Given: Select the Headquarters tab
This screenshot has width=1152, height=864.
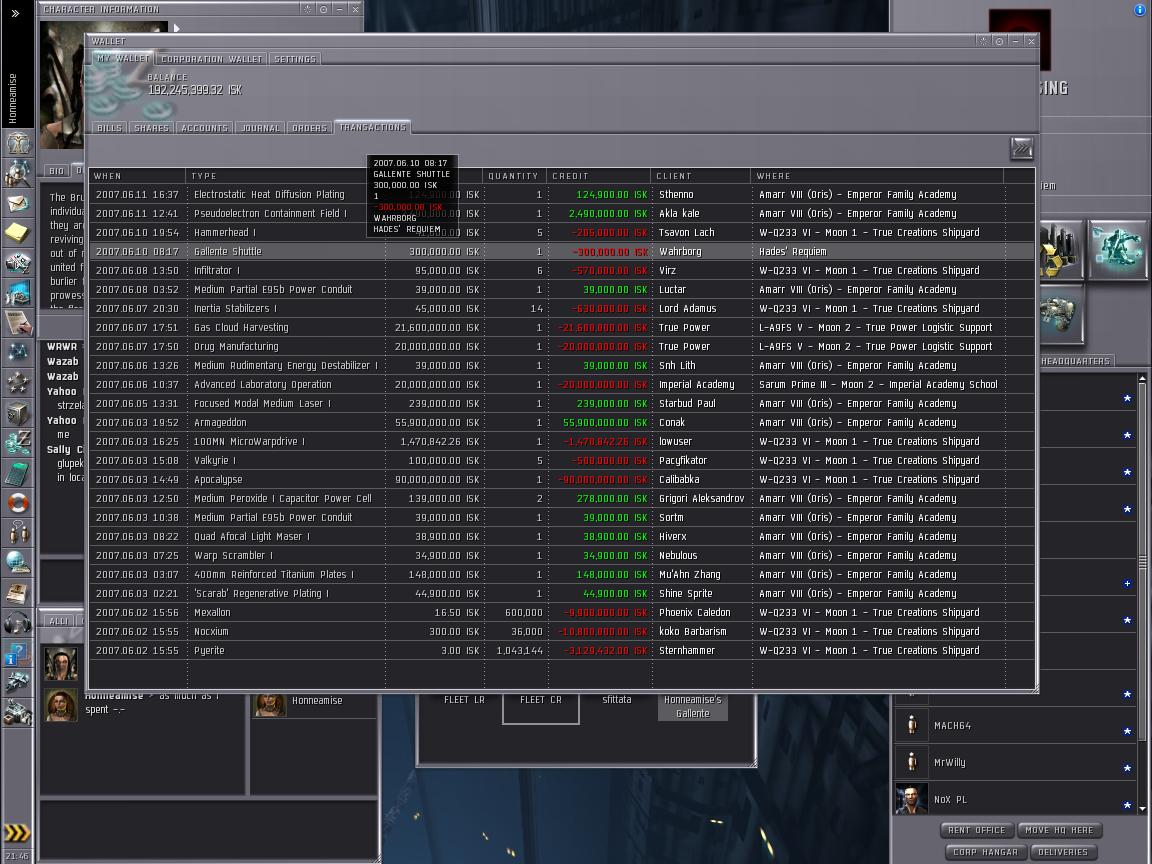Looking at the screenshot, I should tap(1076, 361).
